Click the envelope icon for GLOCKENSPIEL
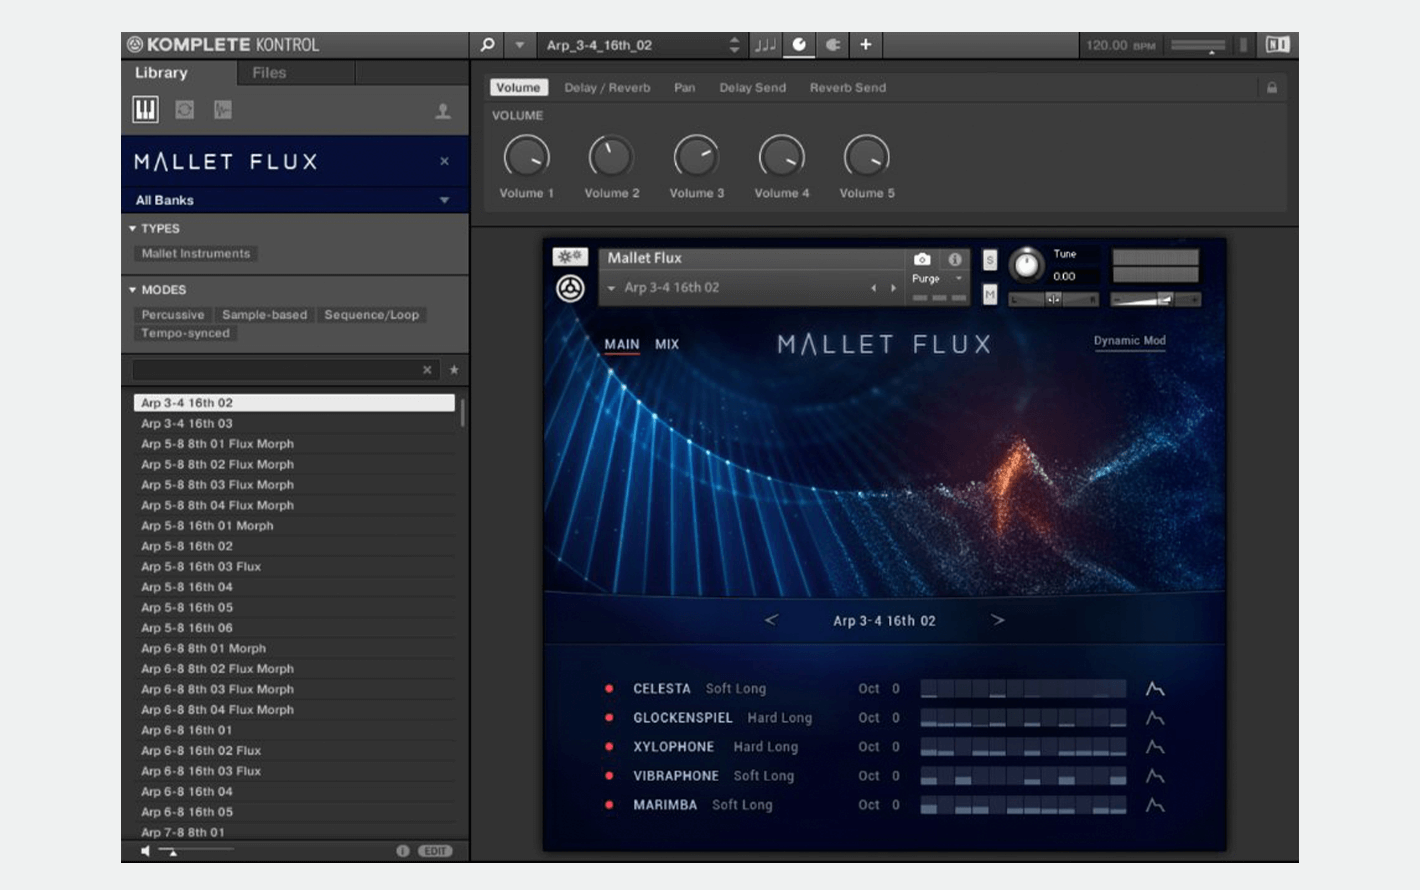 coord(1155,718)
